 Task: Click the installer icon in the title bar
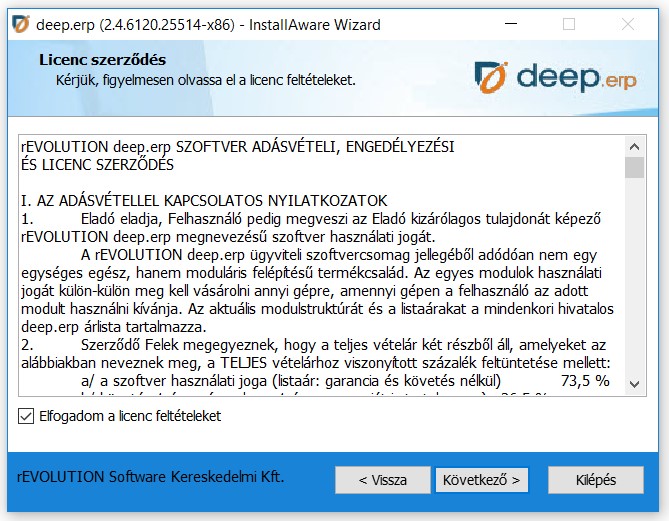(x=18, y=24)
